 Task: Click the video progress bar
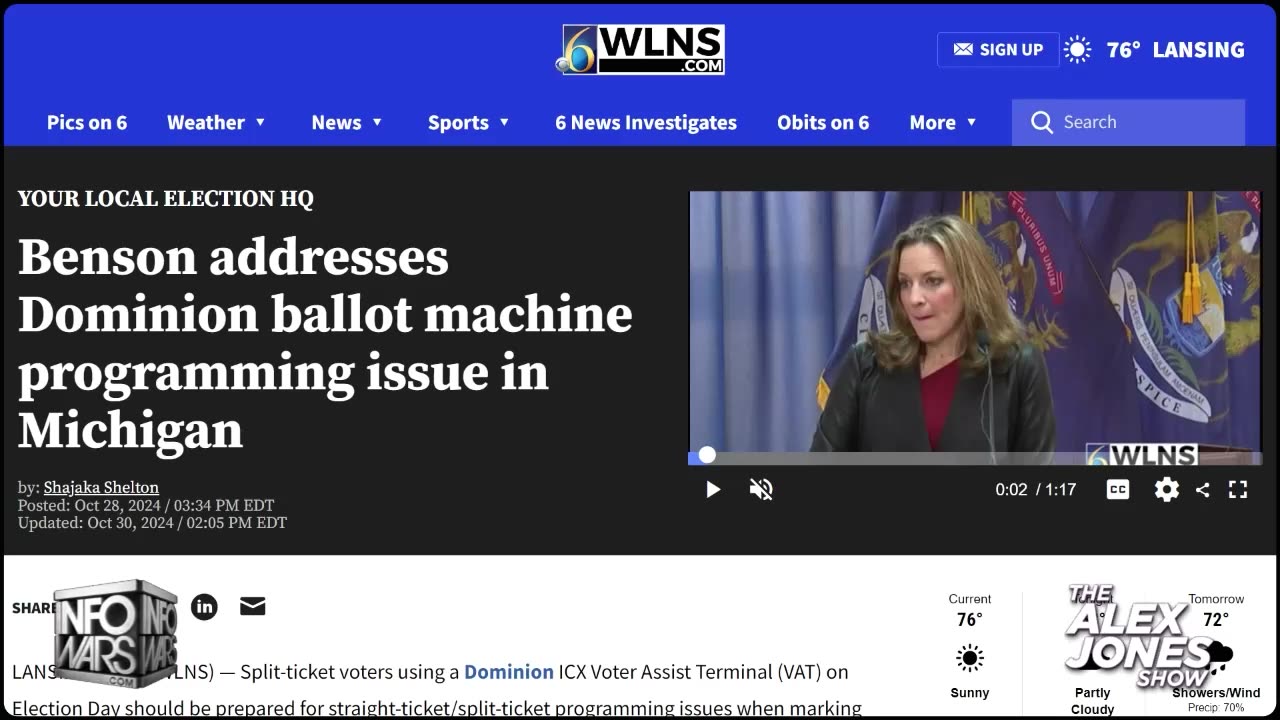[975, 457]
